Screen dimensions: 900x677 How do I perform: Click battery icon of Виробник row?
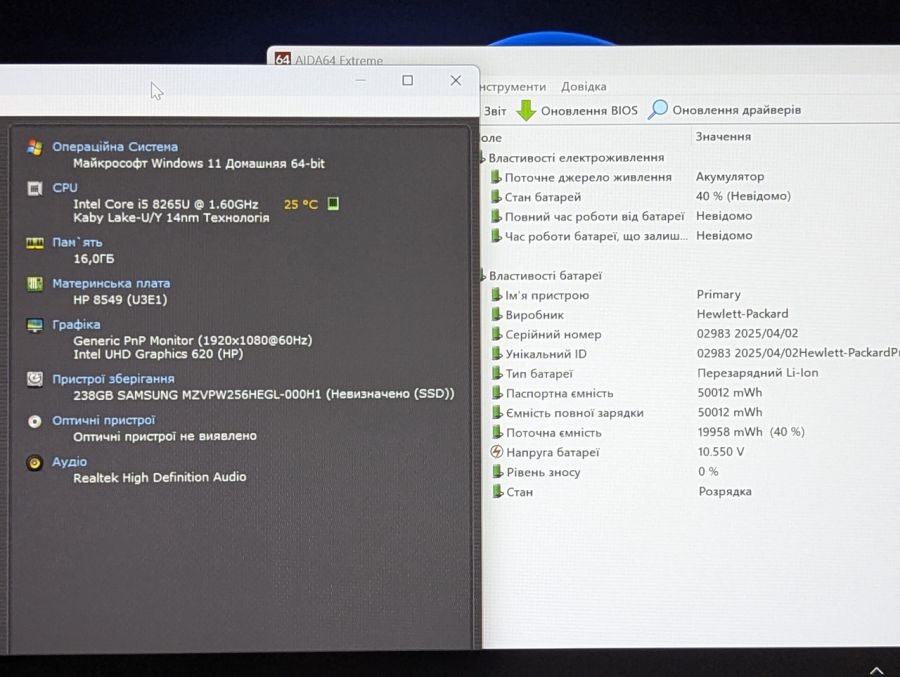pos(496,315)
